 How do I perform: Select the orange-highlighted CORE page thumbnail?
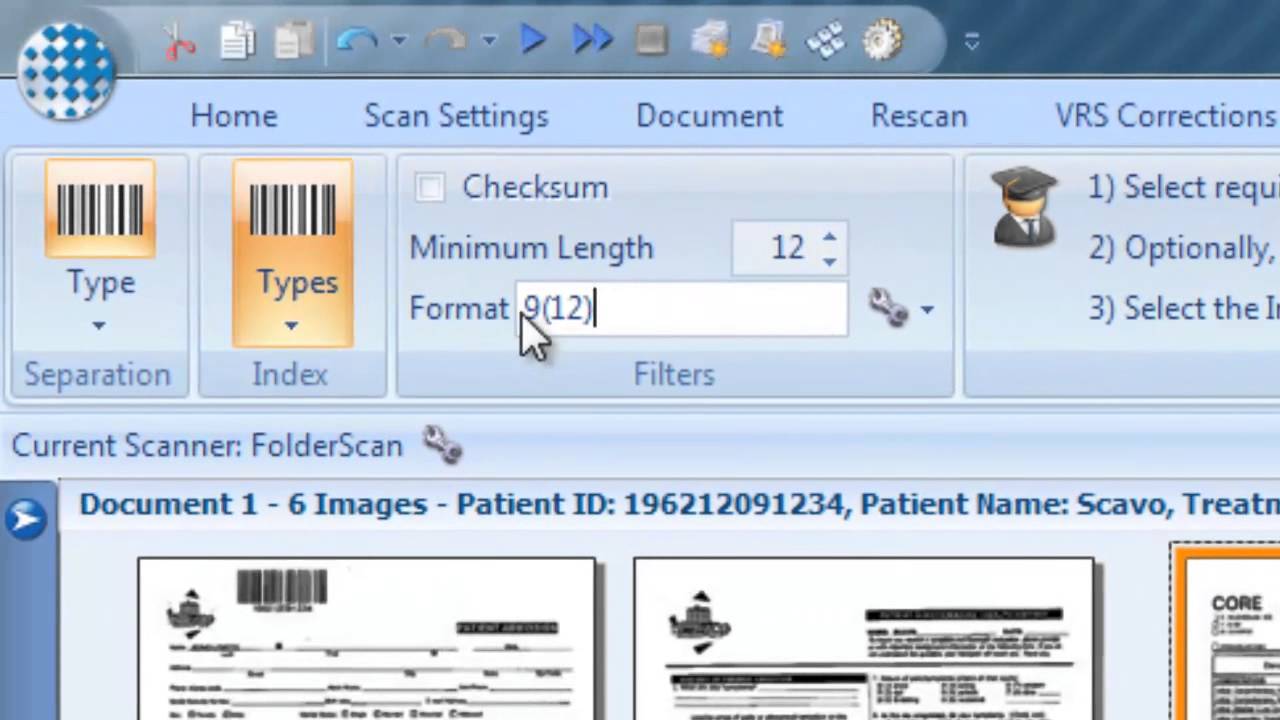tap(1227, 633)
